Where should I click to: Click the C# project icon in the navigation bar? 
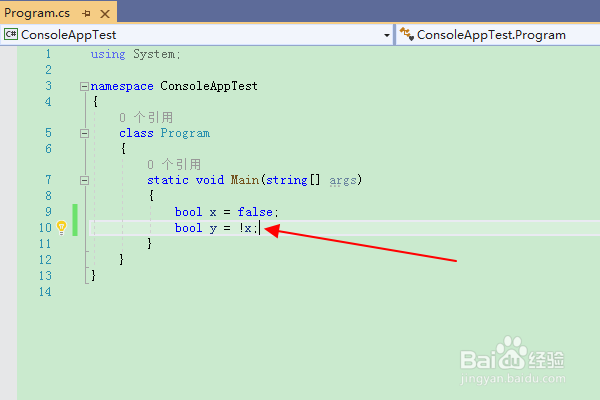coord(11,34)
